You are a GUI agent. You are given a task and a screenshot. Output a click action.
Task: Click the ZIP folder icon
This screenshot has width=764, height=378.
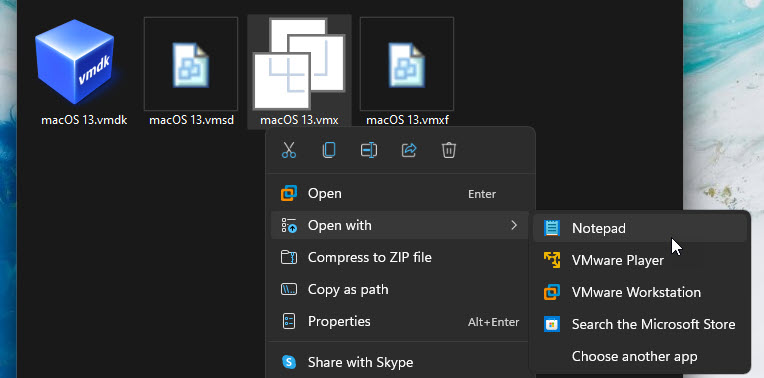point(289,257)
